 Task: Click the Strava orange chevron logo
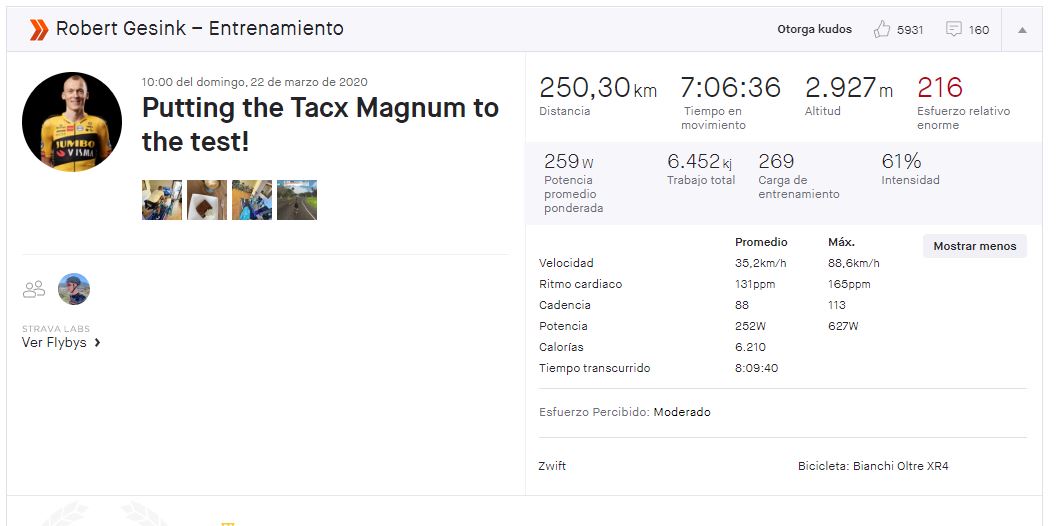(x=39, y=29)
